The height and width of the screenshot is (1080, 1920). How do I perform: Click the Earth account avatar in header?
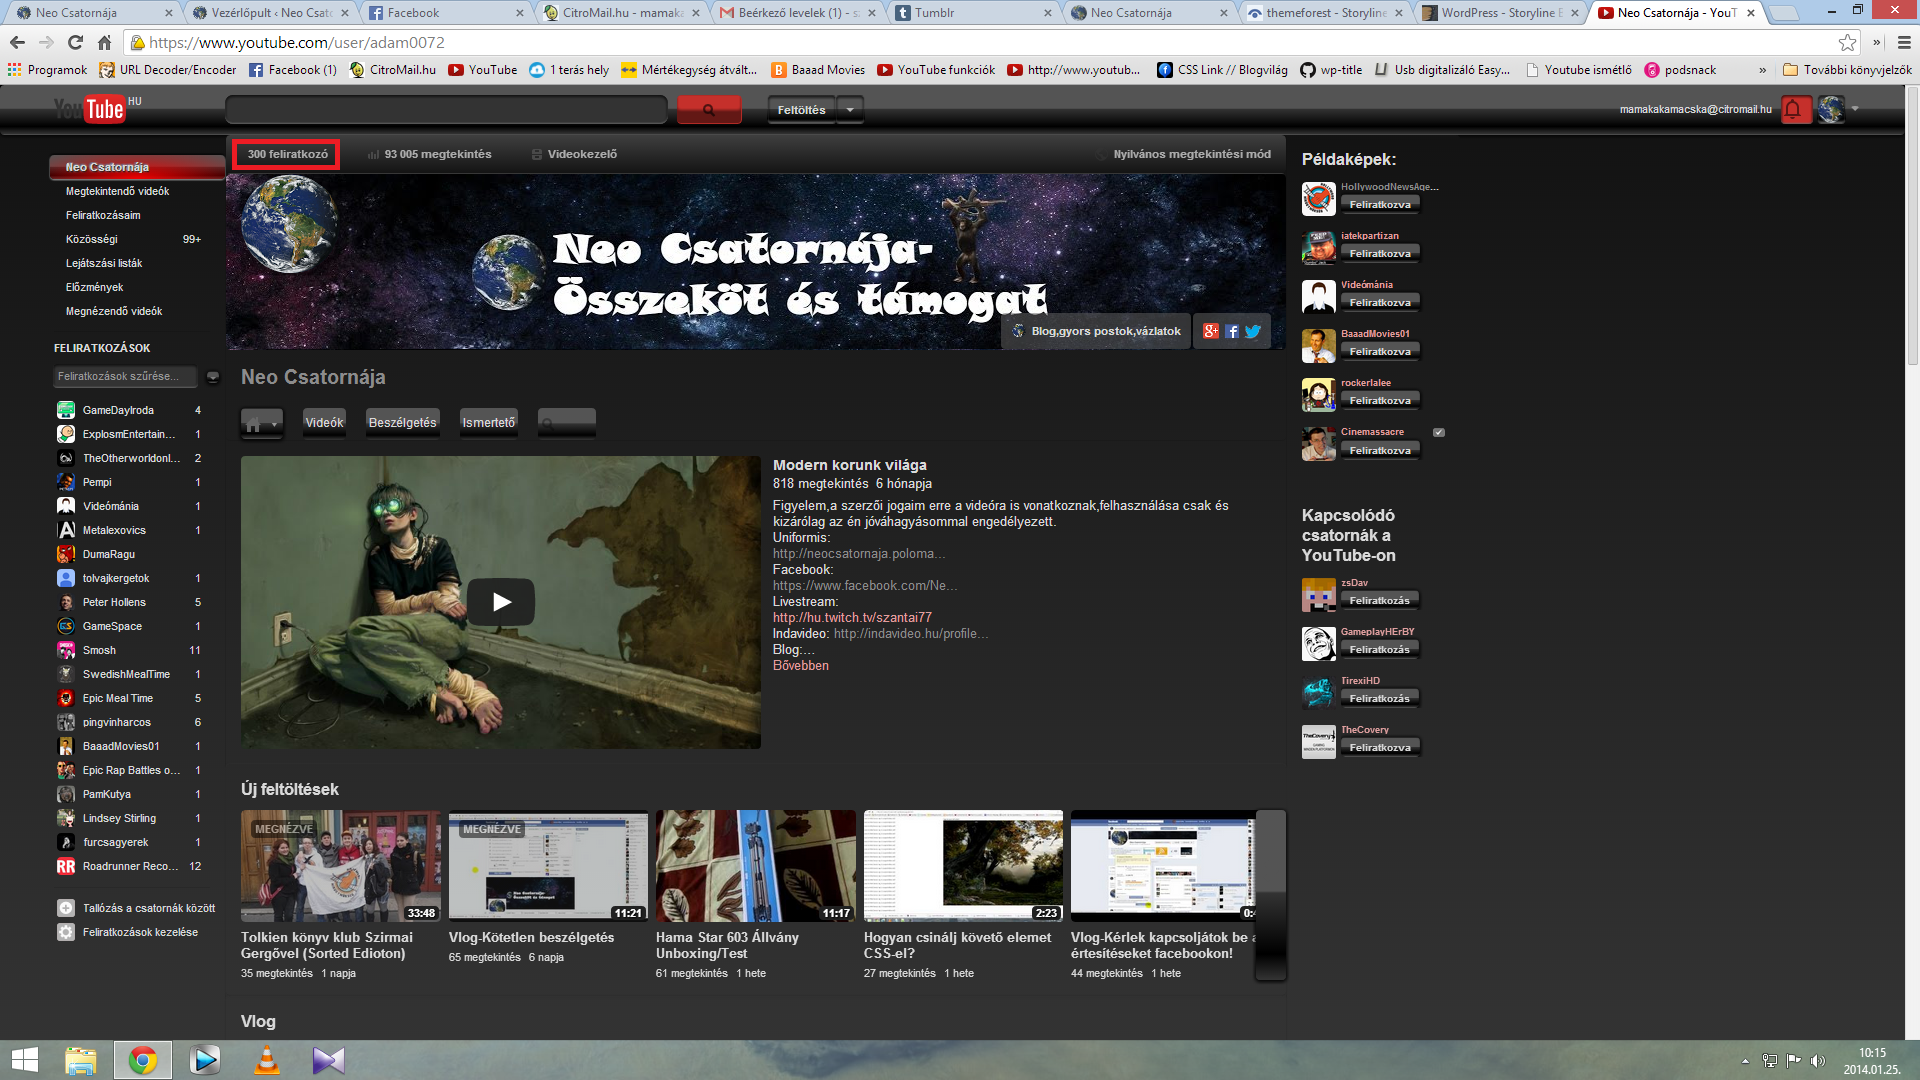point(1831,109)
